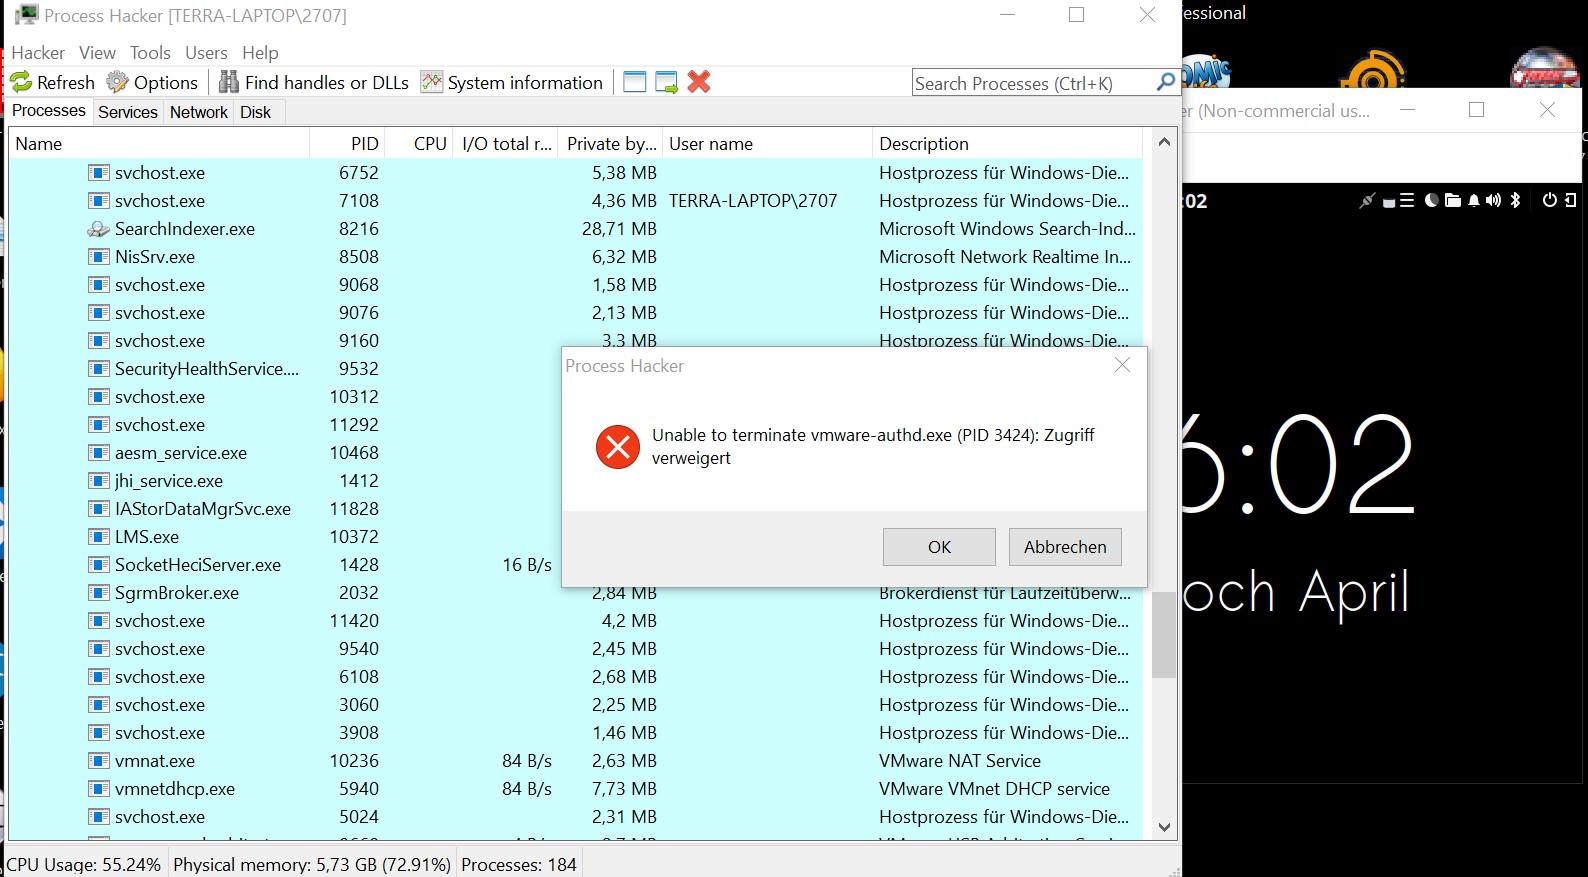This screenshot has height=877, width=1588.
Task: Click the power icon in VM status bar
Action: click(x=1549, y=200)
